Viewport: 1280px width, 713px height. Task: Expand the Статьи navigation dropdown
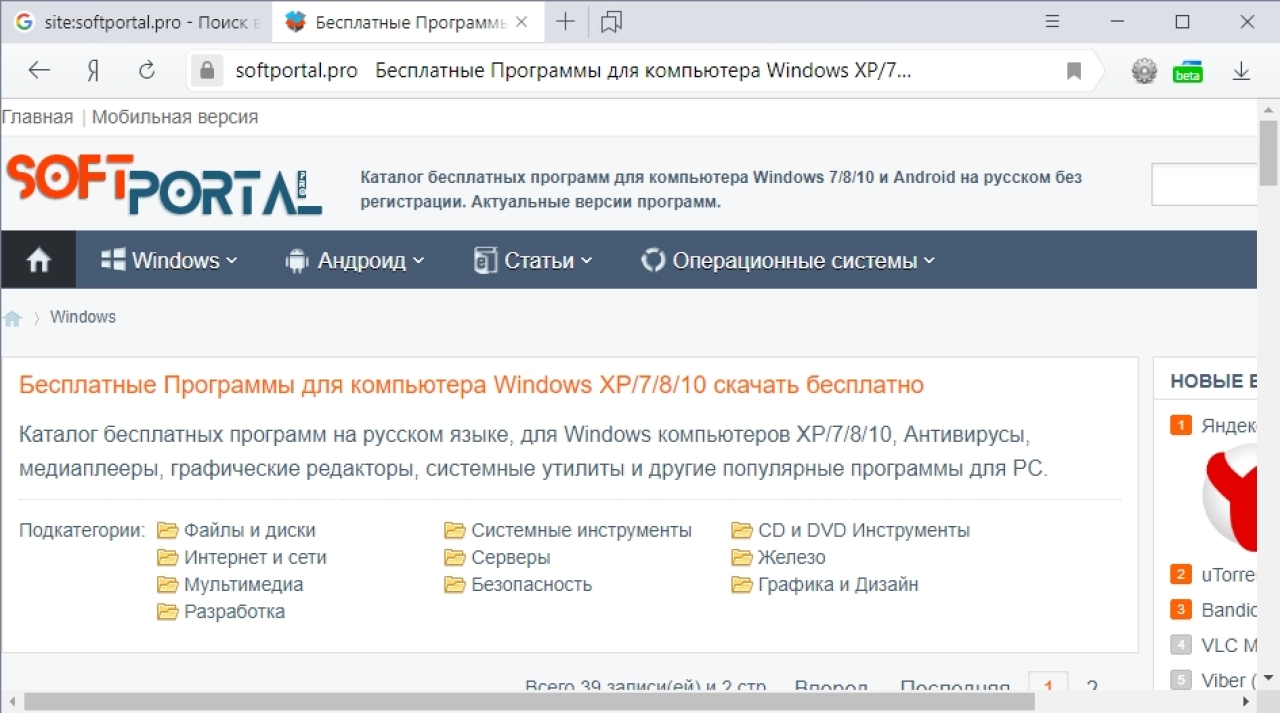(x=533, y=260)
